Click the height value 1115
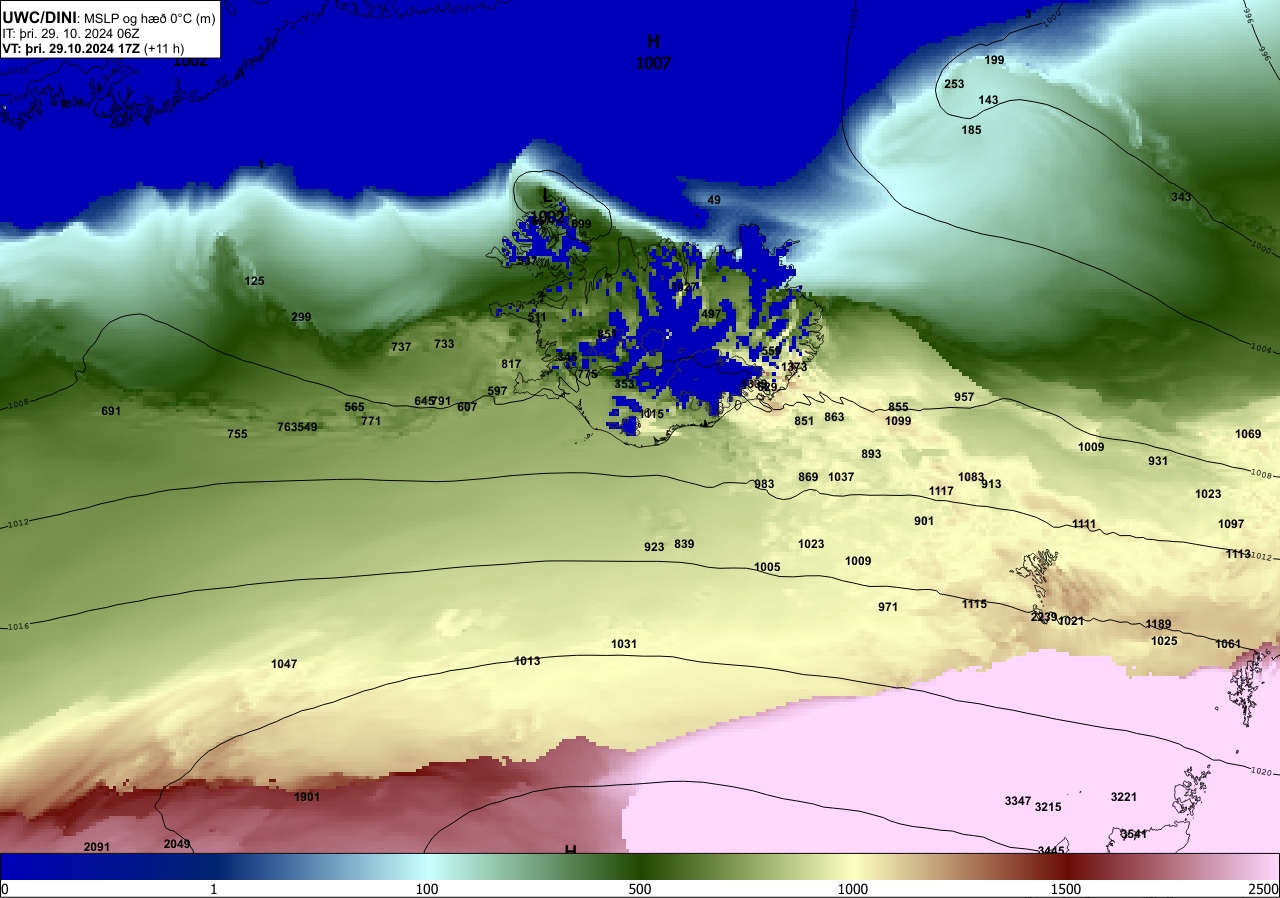Screen dimensions: 1280x898 (x=974, y=604)
